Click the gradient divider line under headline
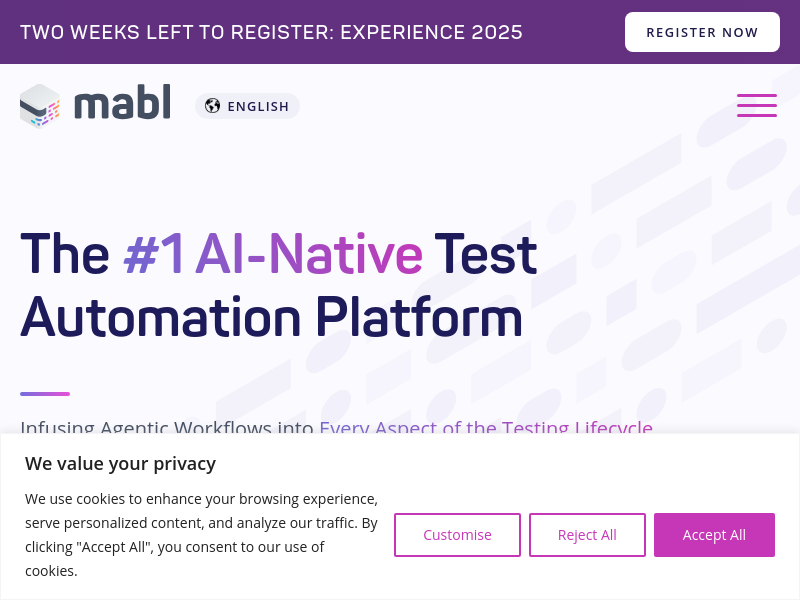This screenshot has width=800, height=600. (45, 394)
